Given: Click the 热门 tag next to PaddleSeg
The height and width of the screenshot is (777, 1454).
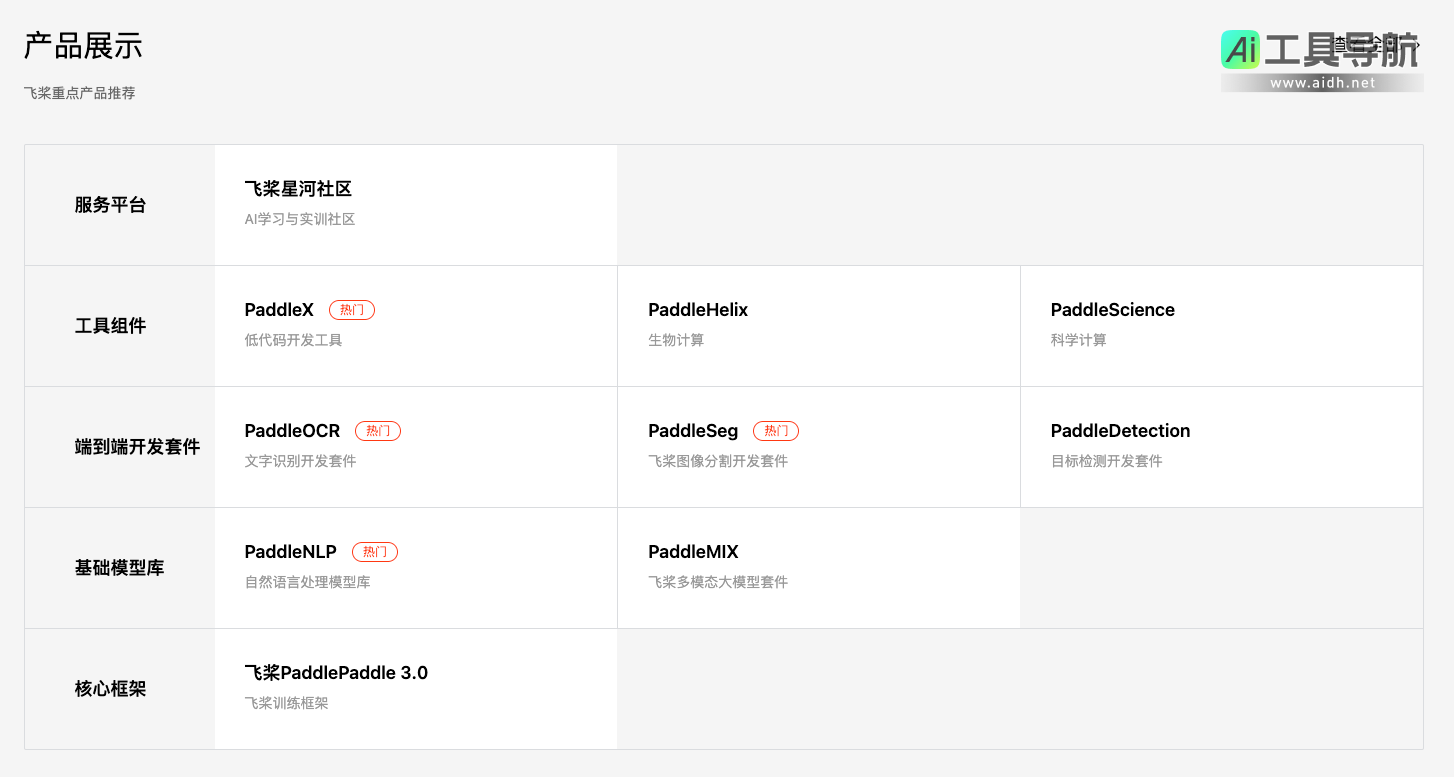Looking at the screenshot, I should coord(776,431).
